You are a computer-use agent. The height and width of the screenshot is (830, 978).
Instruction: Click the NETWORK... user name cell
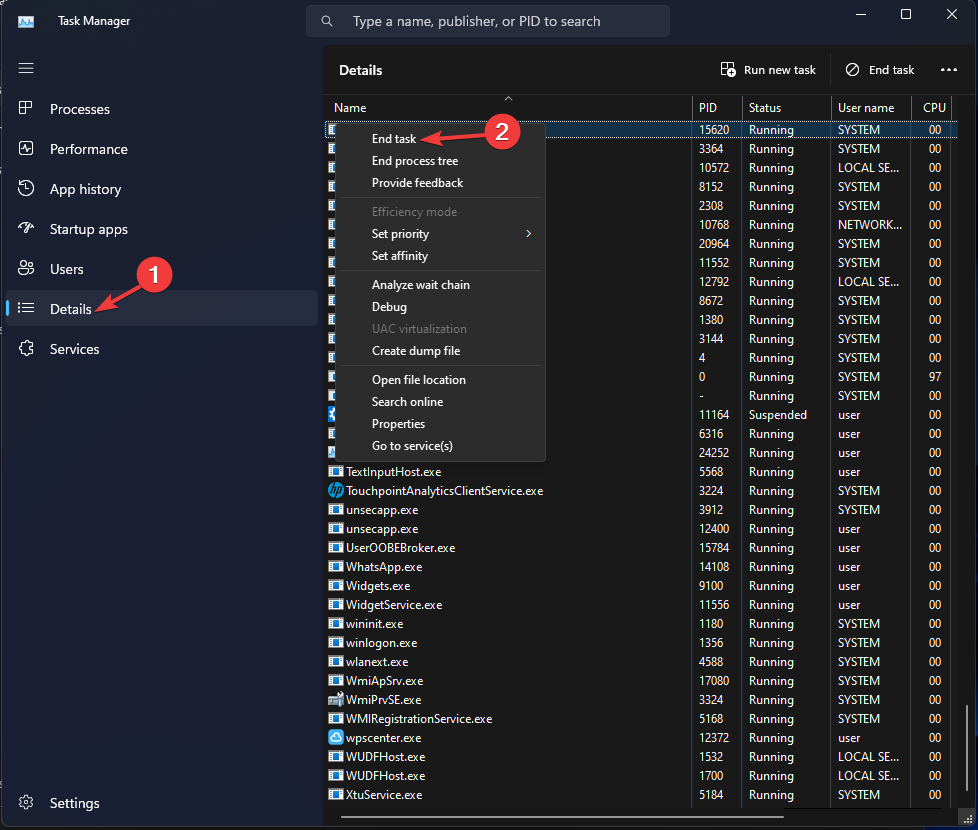(869, 224)
